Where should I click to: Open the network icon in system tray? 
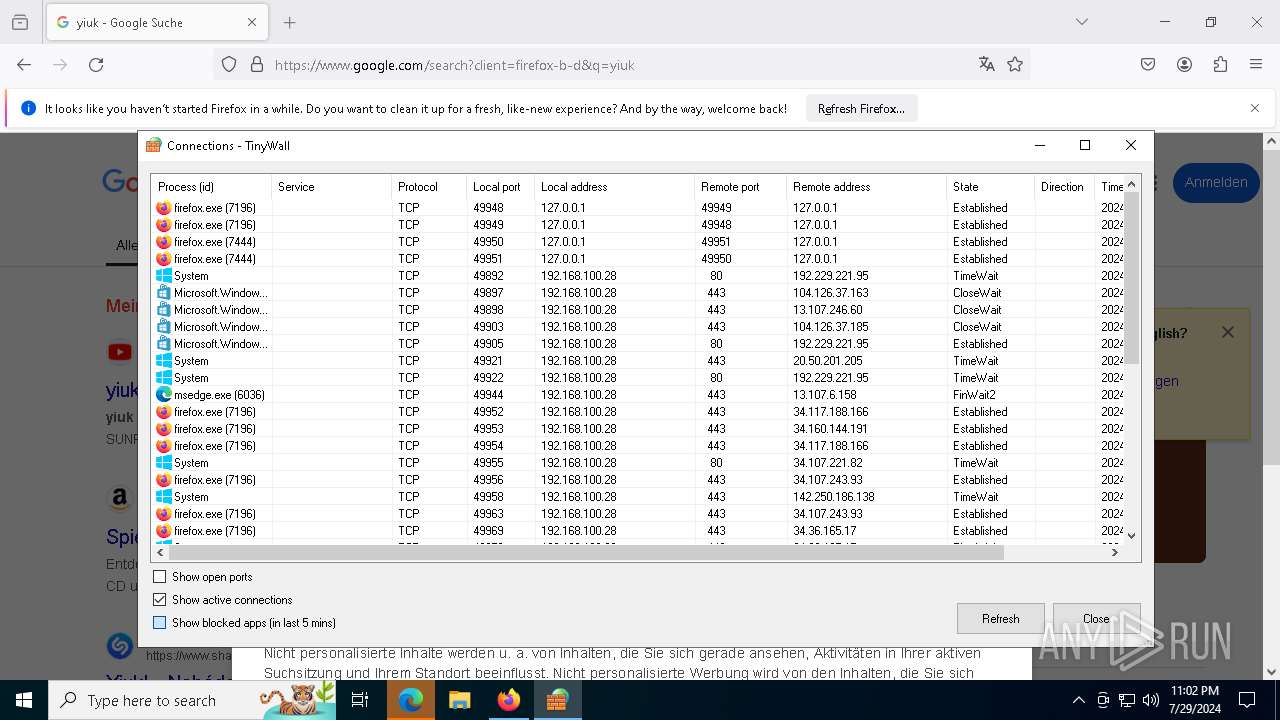tap(1127, 700)
